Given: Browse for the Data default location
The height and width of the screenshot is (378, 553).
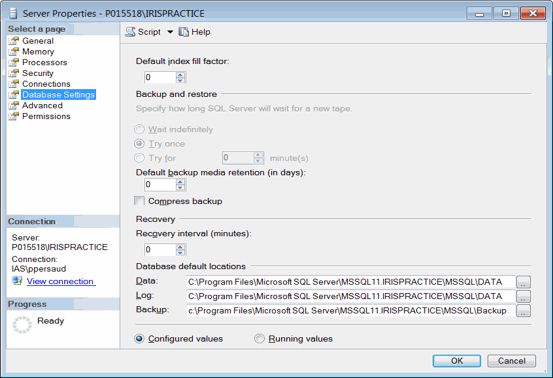Looking at the screenshot, I should 523,282.
